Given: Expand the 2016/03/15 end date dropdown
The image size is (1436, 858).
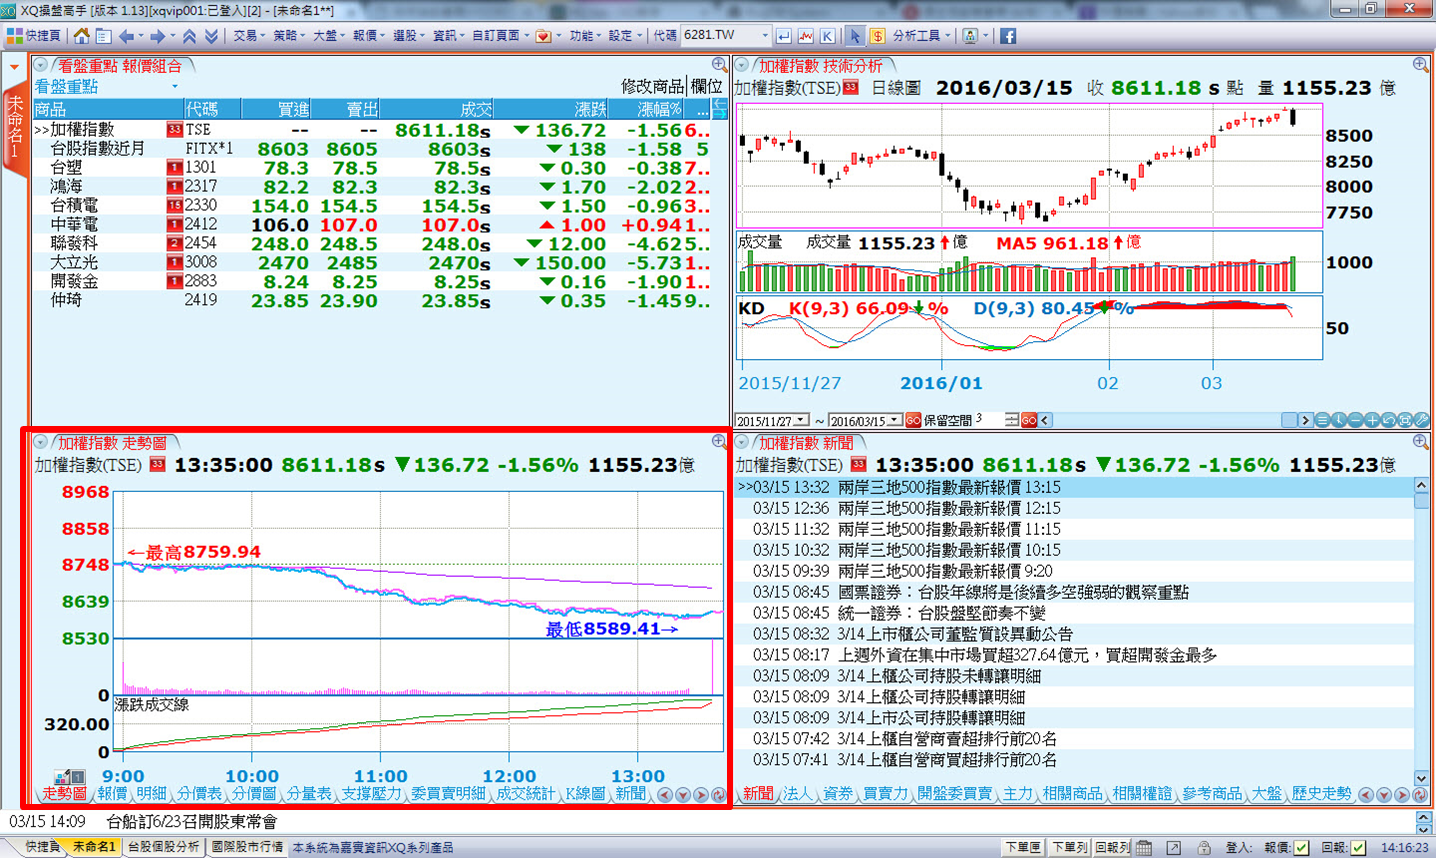Looking at the screenshot, I should [896, 421].
